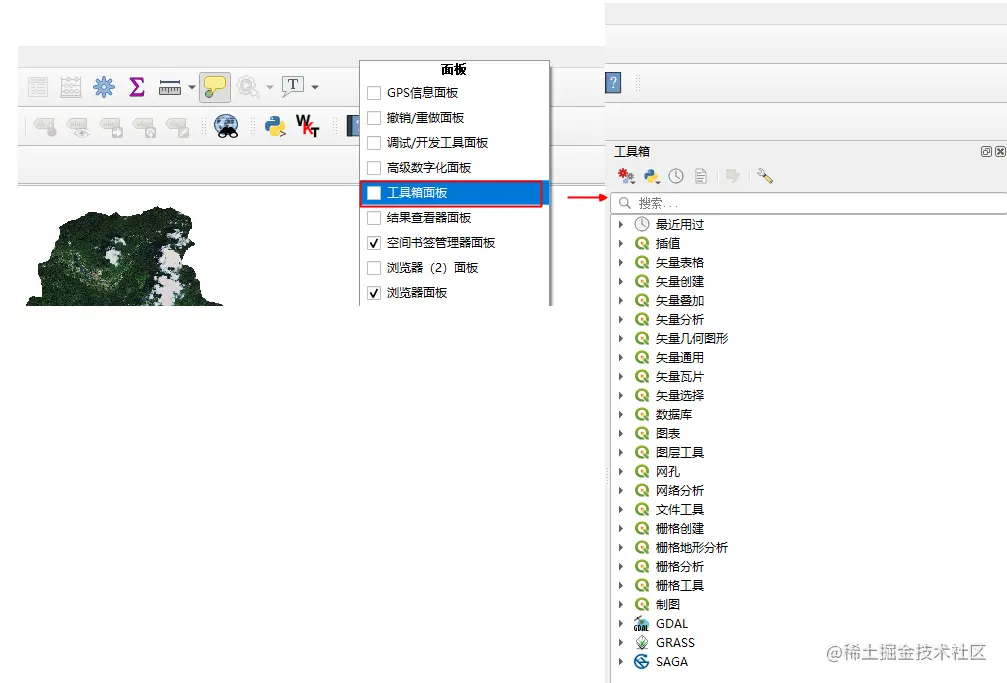This screenshot has width=1007, height=683.
Task: Expand the 矢量分析 group
Action: pyautogui.click(x=620, y=319)
